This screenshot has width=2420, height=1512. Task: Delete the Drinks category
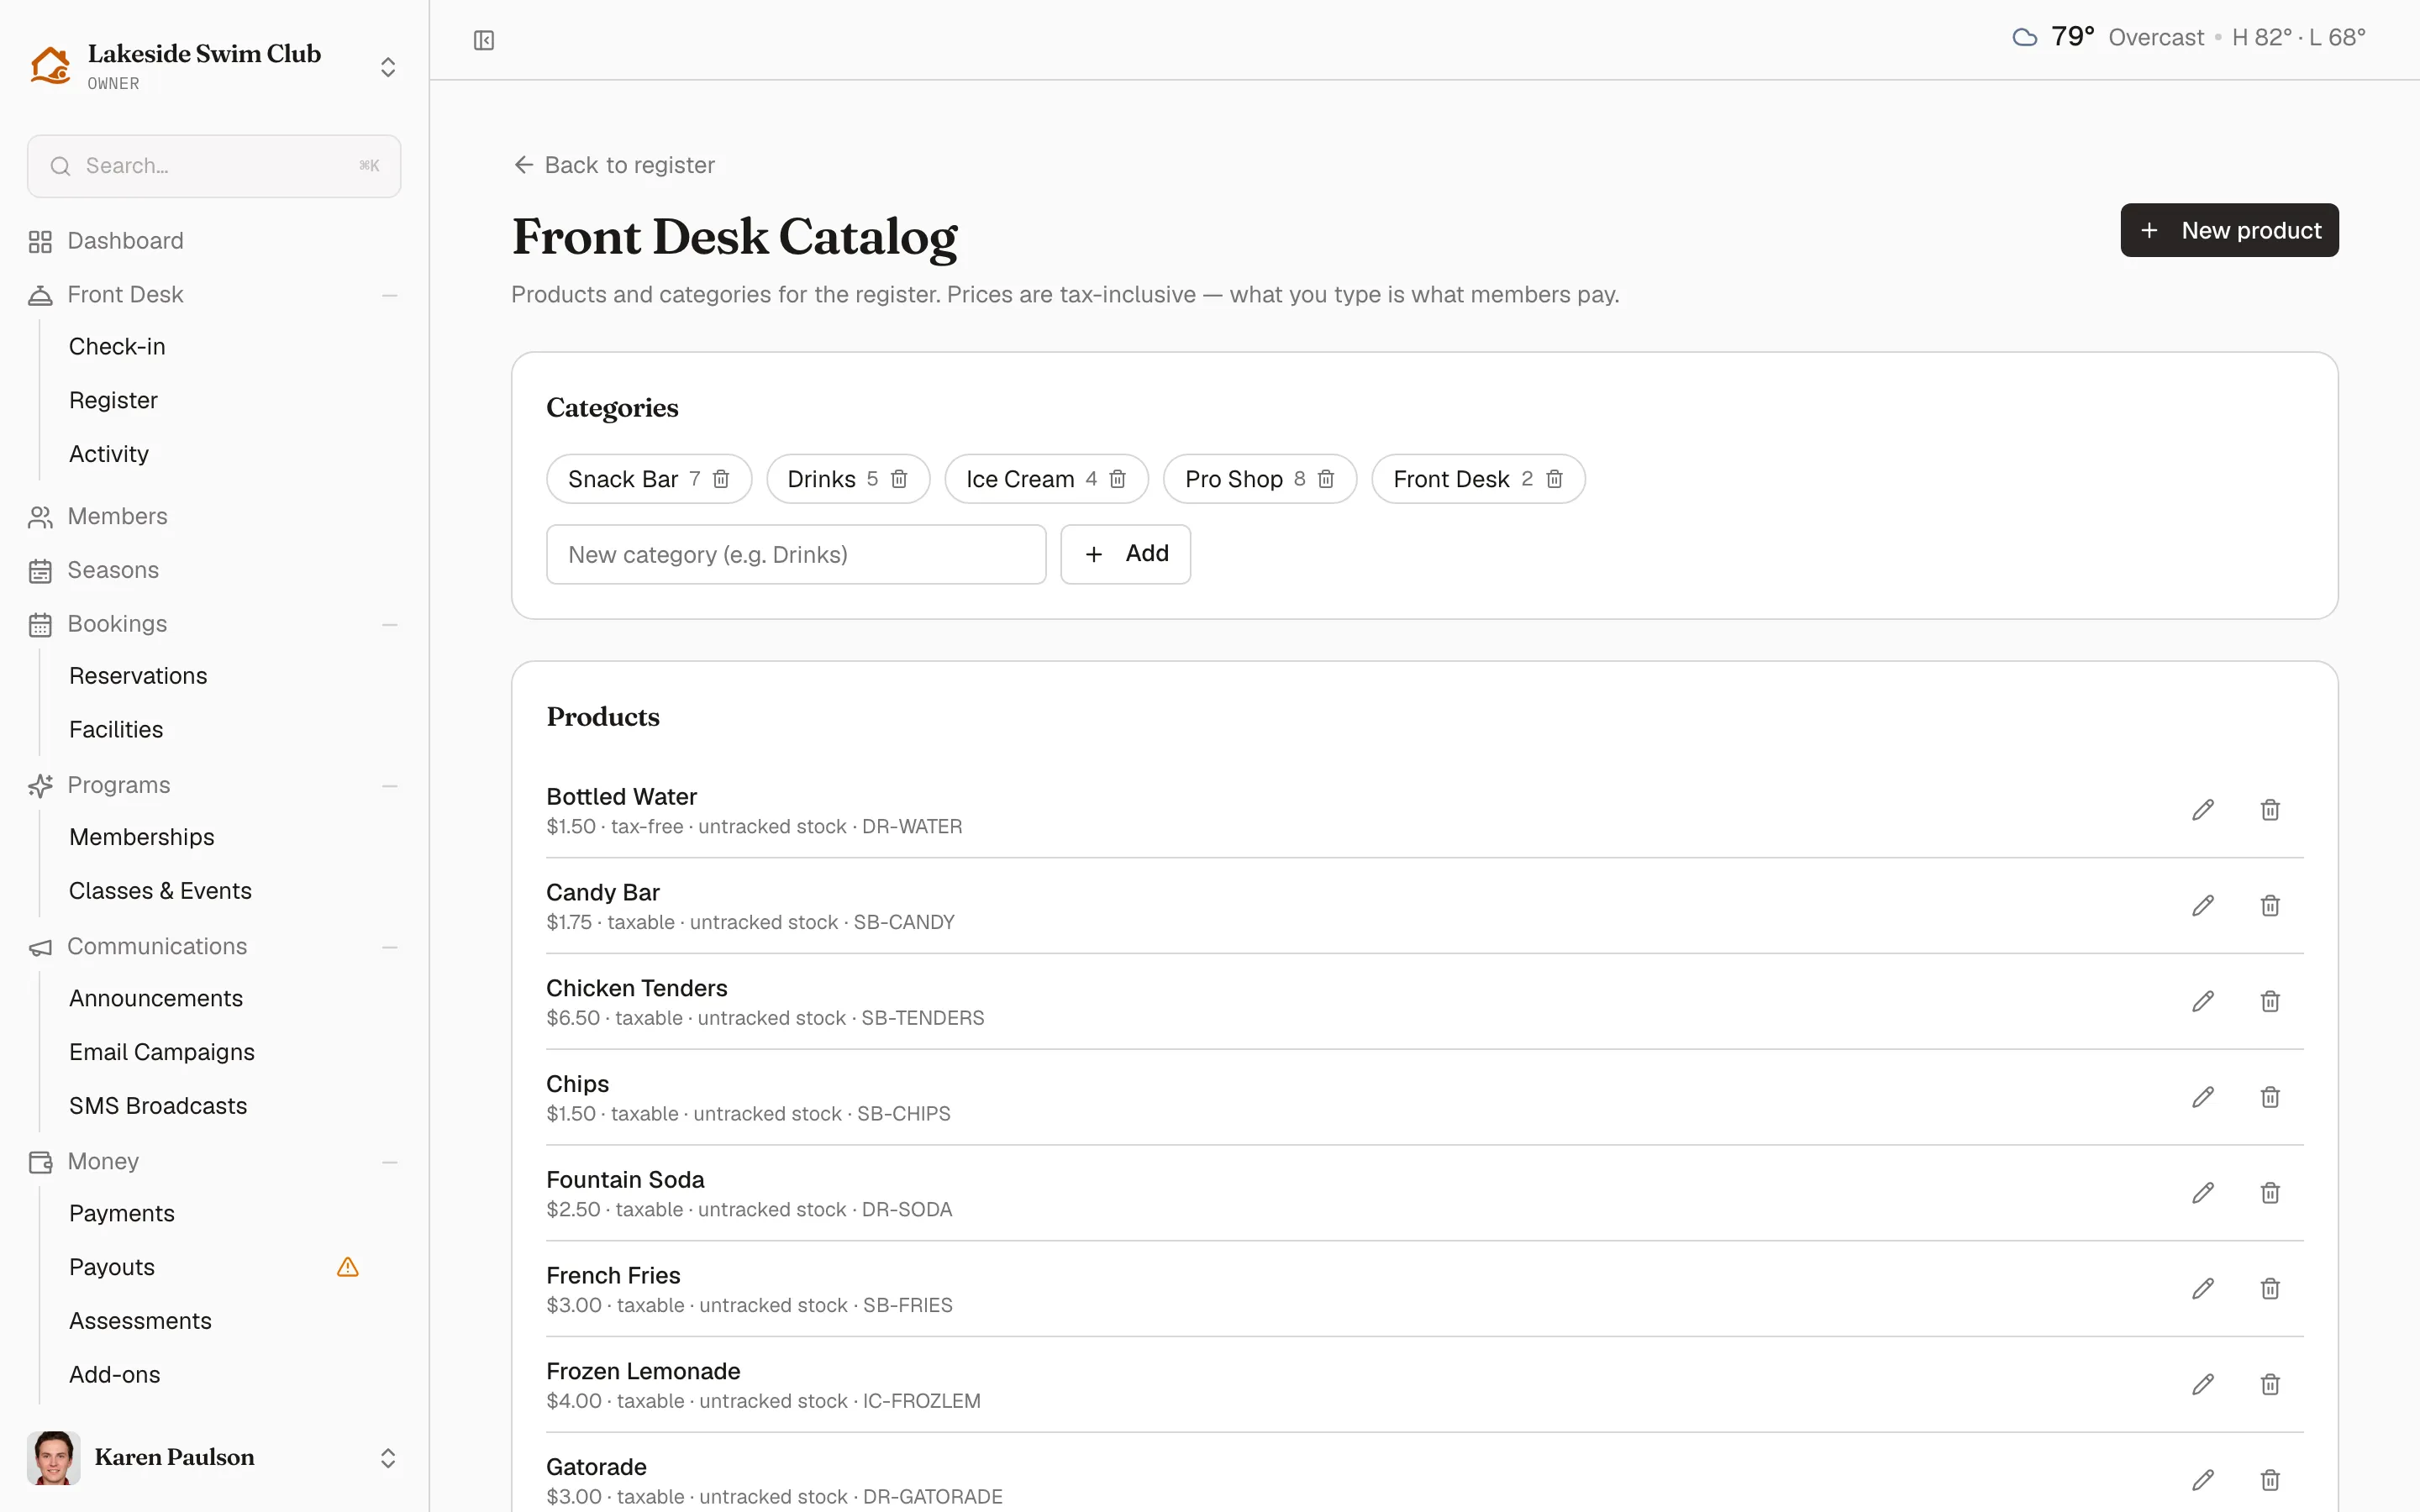899,479
